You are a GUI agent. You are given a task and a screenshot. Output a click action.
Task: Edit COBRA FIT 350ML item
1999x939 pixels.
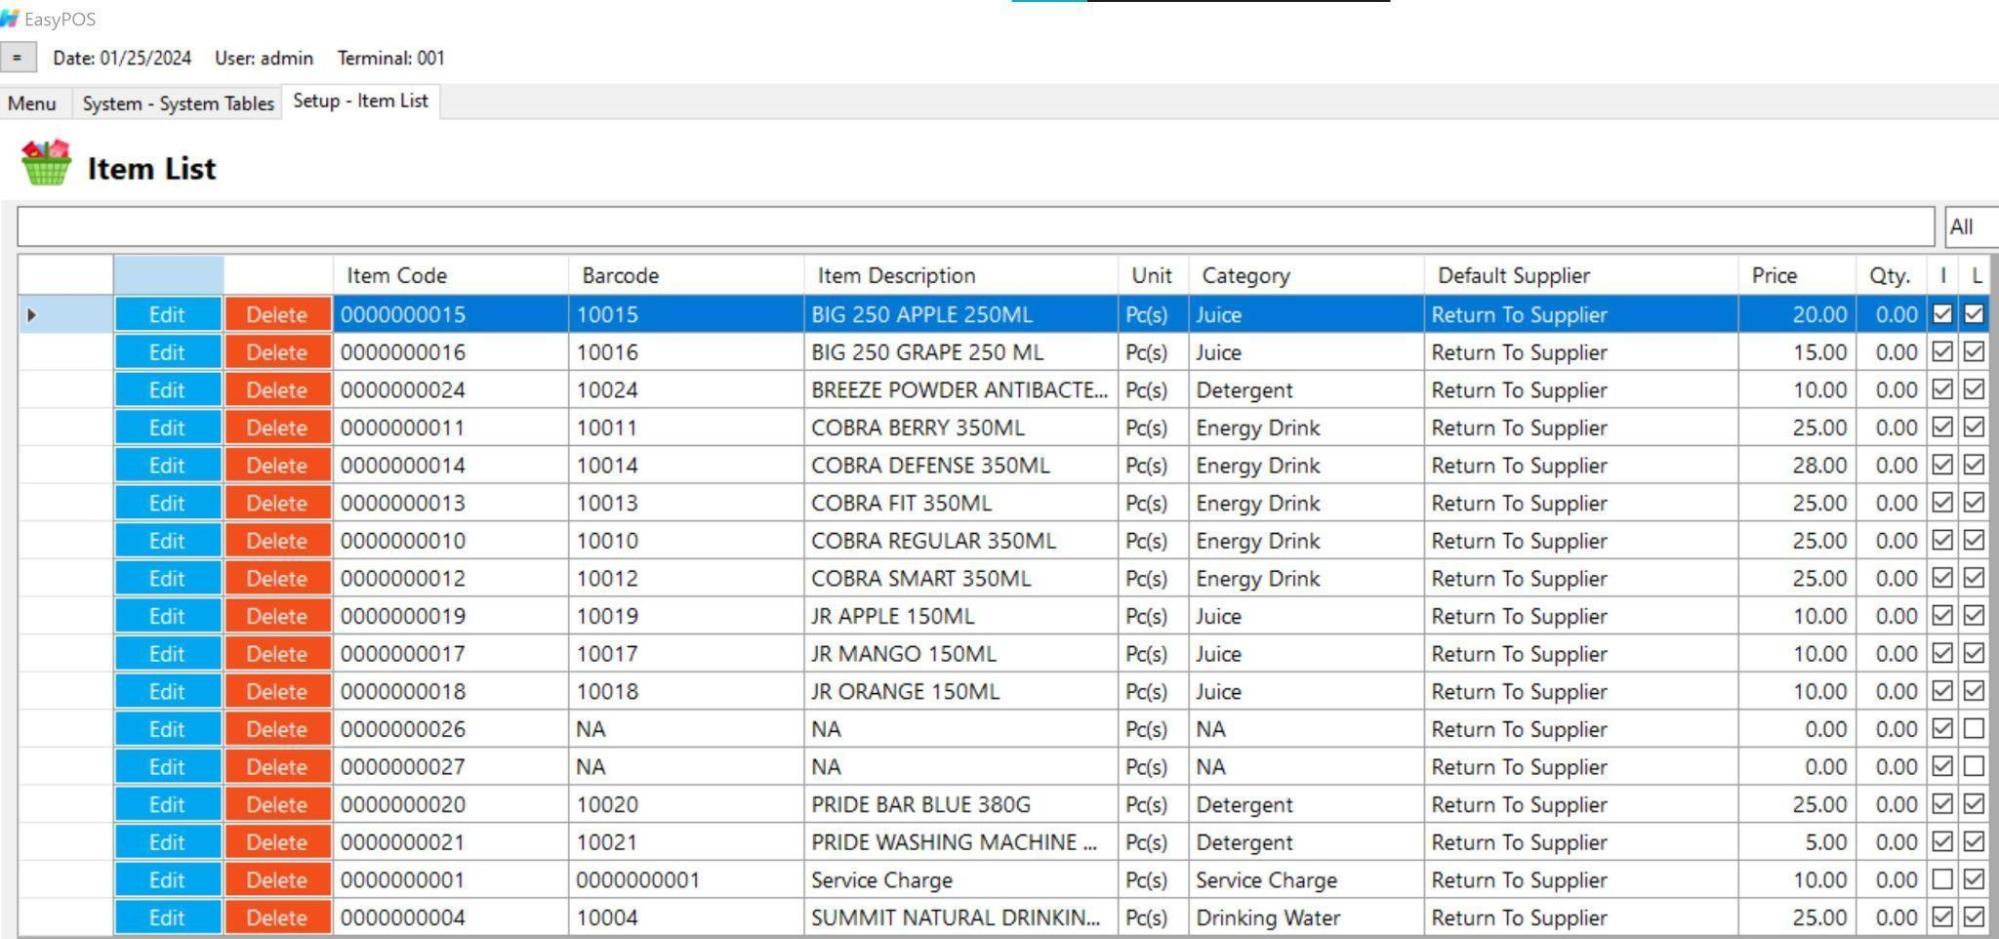(167, 503)
